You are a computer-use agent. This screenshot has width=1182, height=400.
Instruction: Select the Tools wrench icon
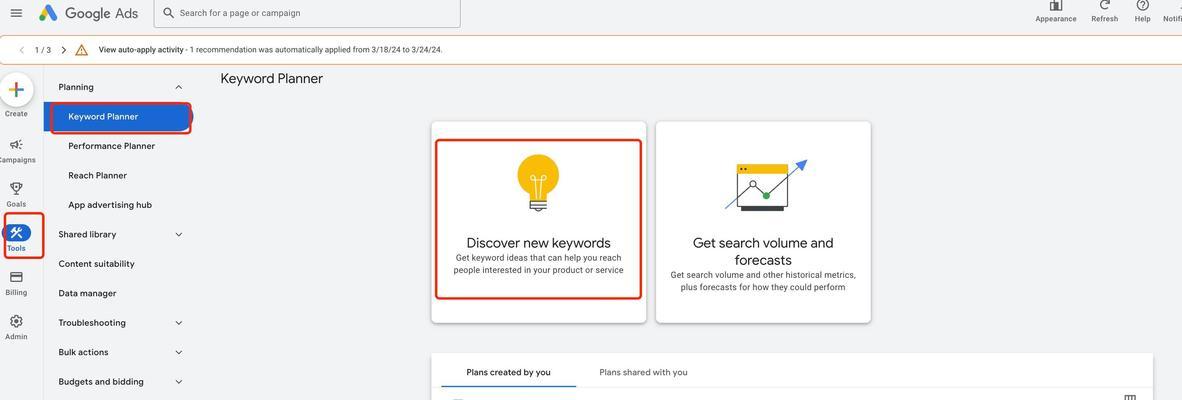pos(17,233)
